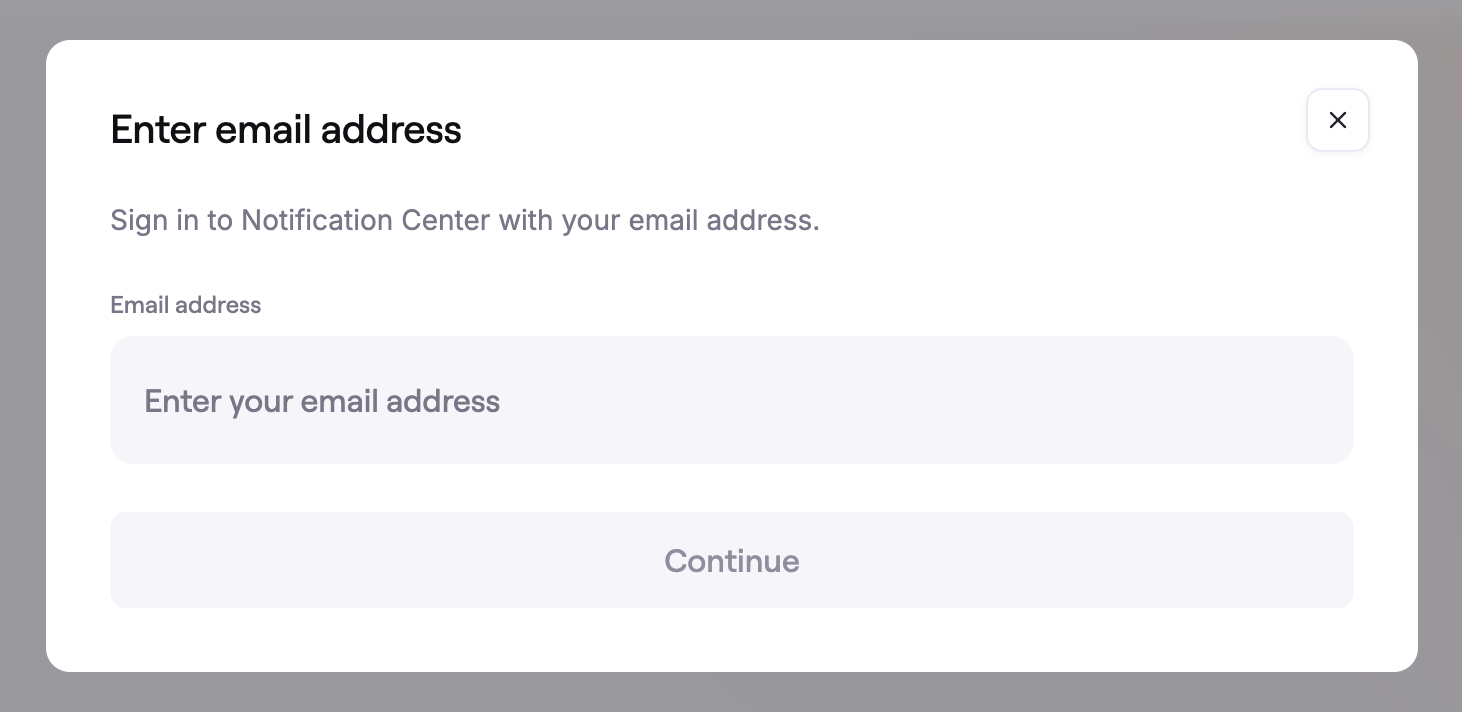Click the small label above the email field
This screenshot has width=1462, height=712.
tap(185, 305)
